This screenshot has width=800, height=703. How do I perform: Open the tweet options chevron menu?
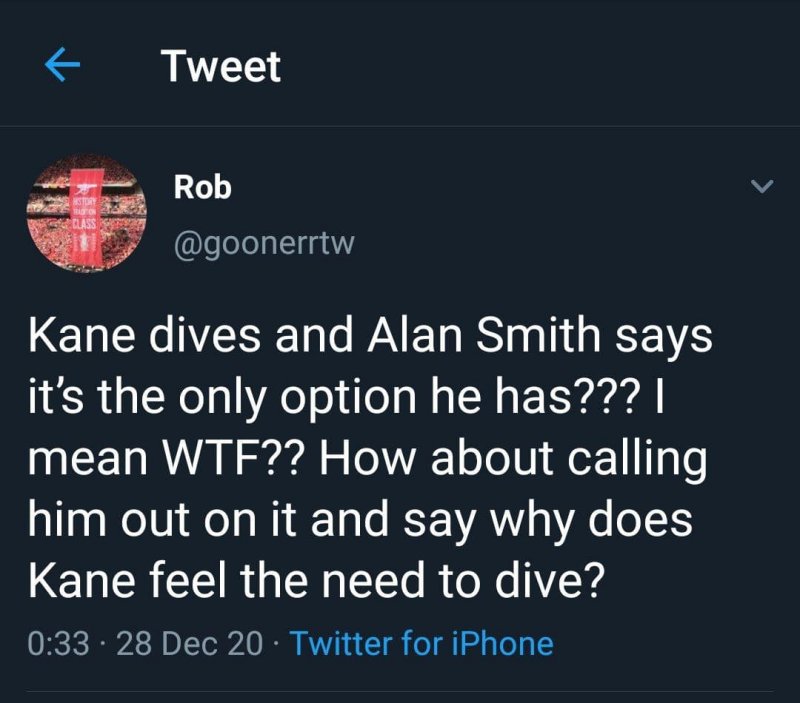coord(762,187)
